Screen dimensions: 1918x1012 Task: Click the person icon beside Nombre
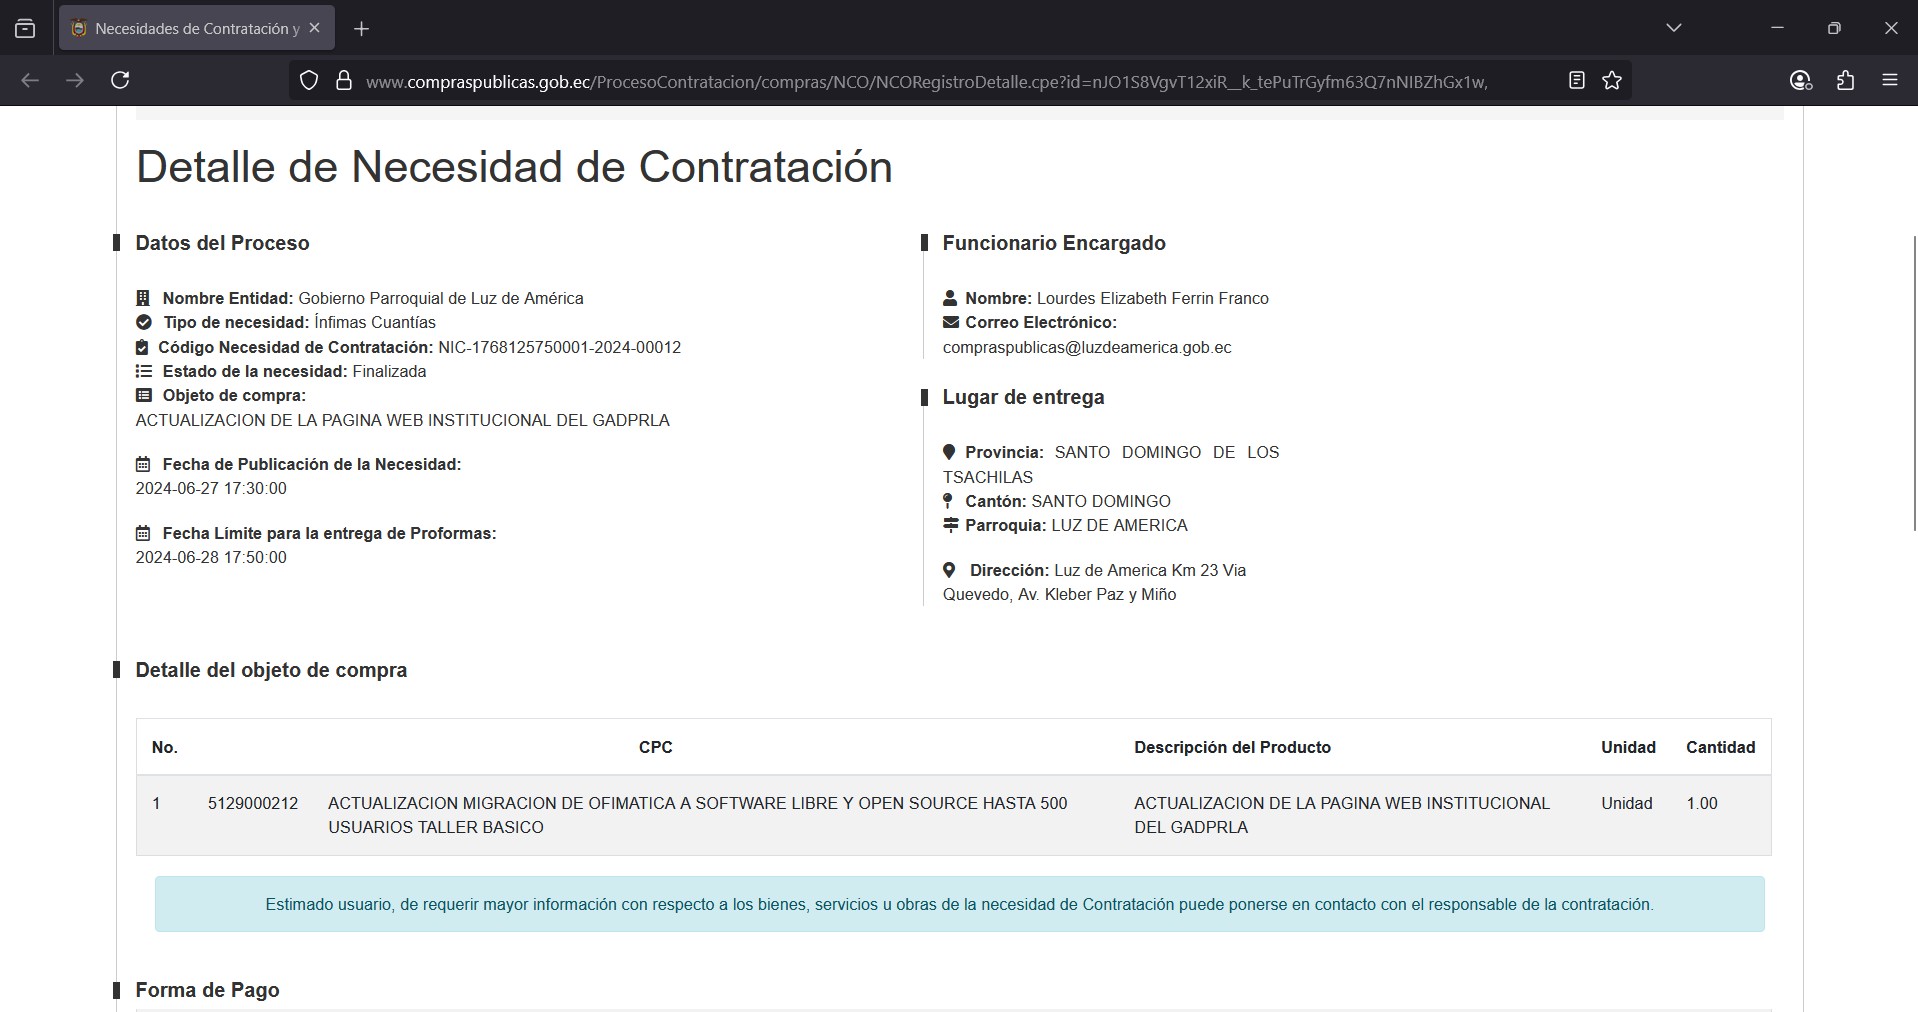point(950,298)
